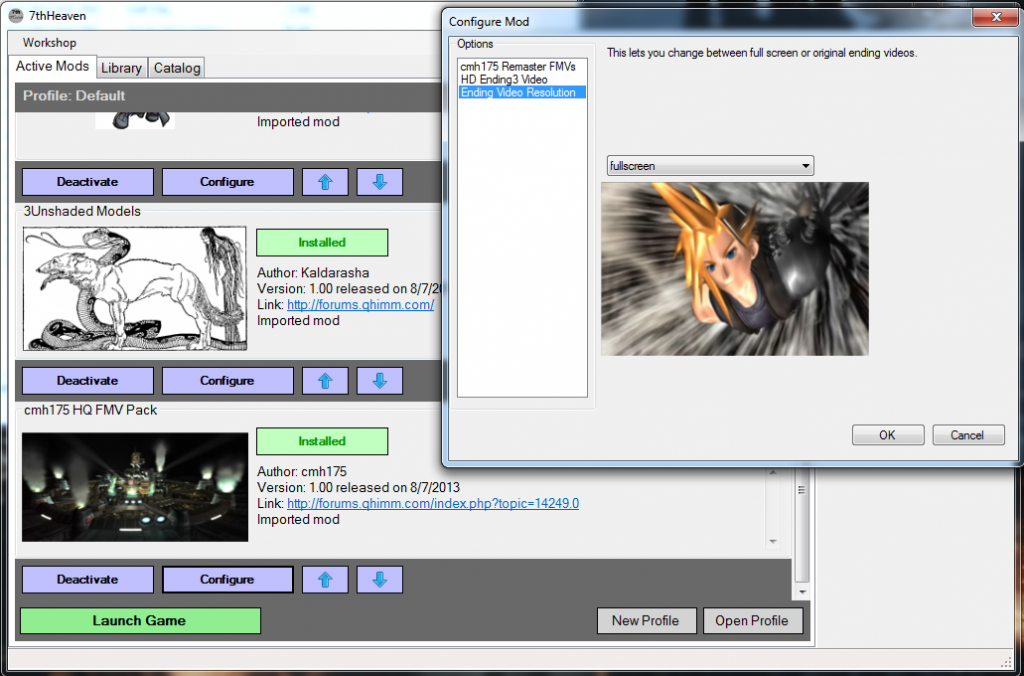The width and height of the screenshot is (1024, 676).
Task: Move 3Unshaded Models up in load order
Action: [325, 381]
